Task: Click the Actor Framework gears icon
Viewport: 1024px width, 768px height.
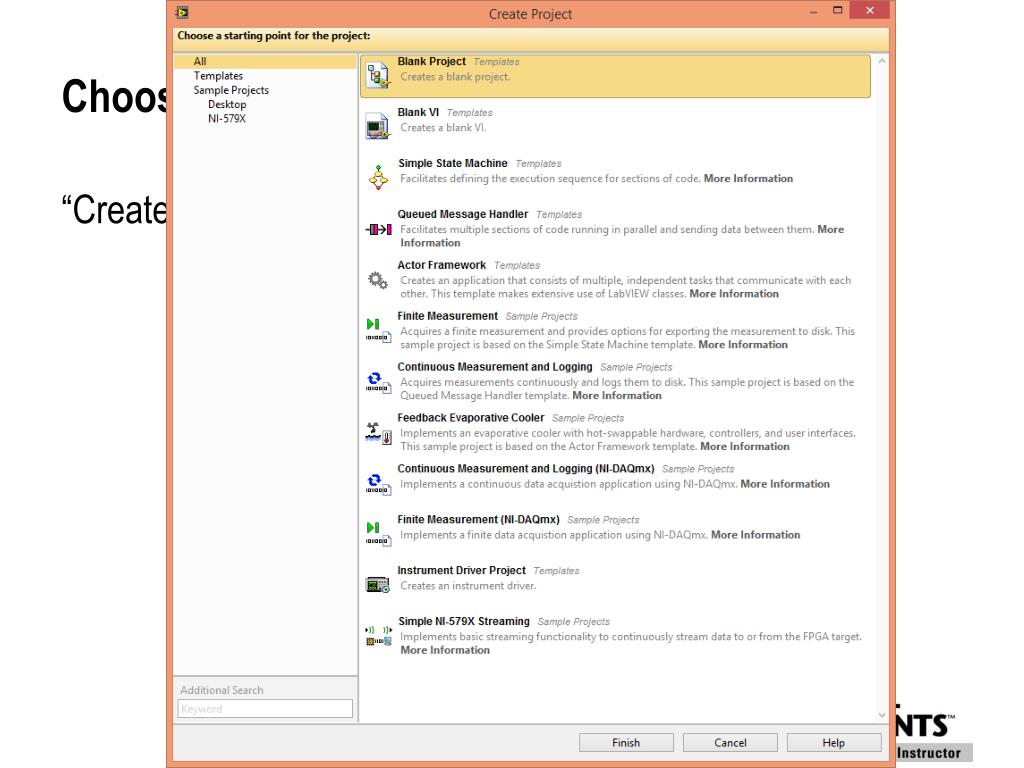Action: click(x=377, y=280)
